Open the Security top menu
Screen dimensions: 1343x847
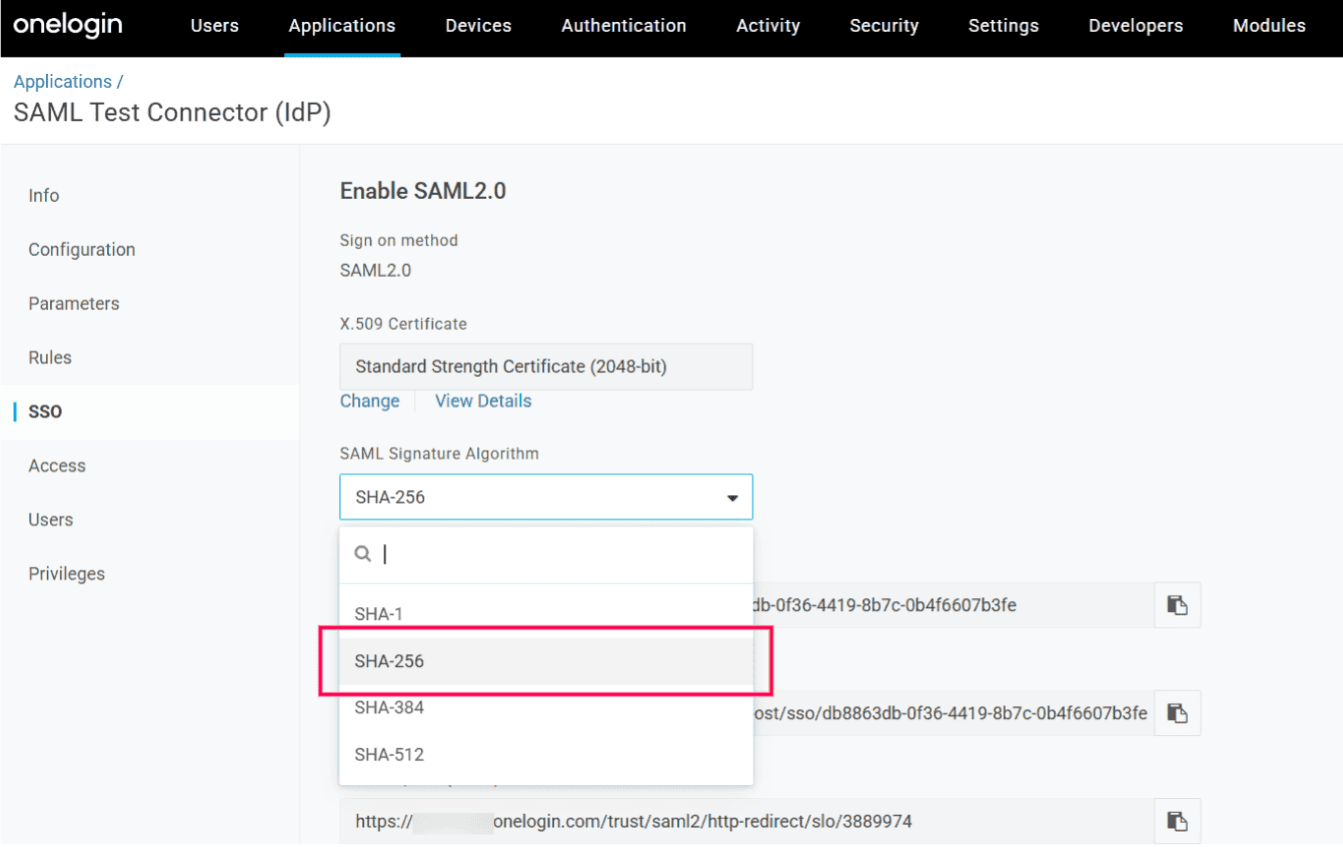point(884,26)
